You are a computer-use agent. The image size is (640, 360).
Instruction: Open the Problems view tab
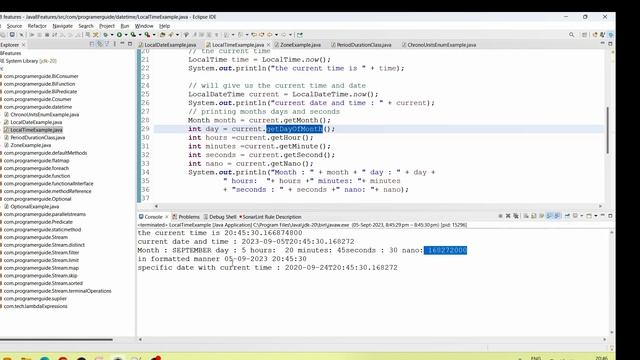point(186,217)
